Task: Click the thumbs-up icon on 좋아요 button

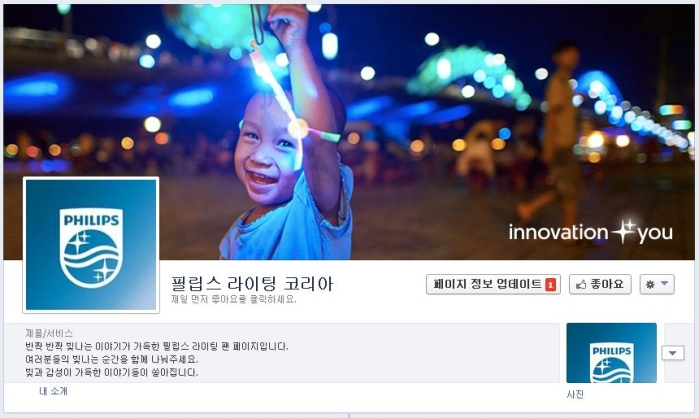Action: coord(581,284)
